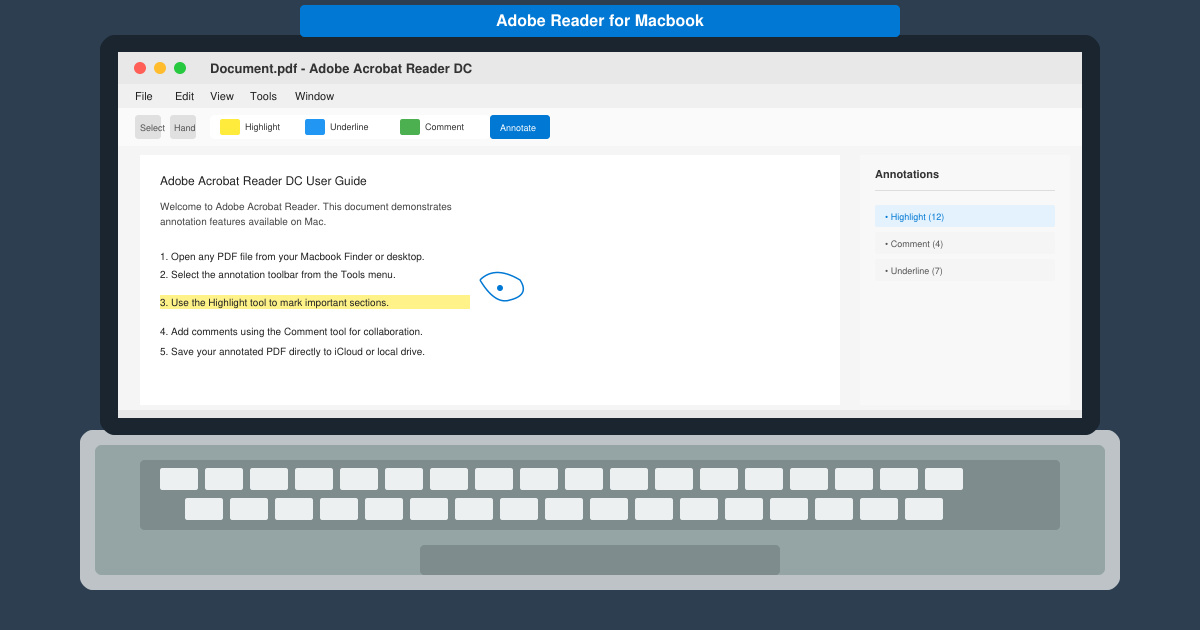Choose the Highlight tool label
The height and width of the screenshot is (630, 1200).
point(262,127)
